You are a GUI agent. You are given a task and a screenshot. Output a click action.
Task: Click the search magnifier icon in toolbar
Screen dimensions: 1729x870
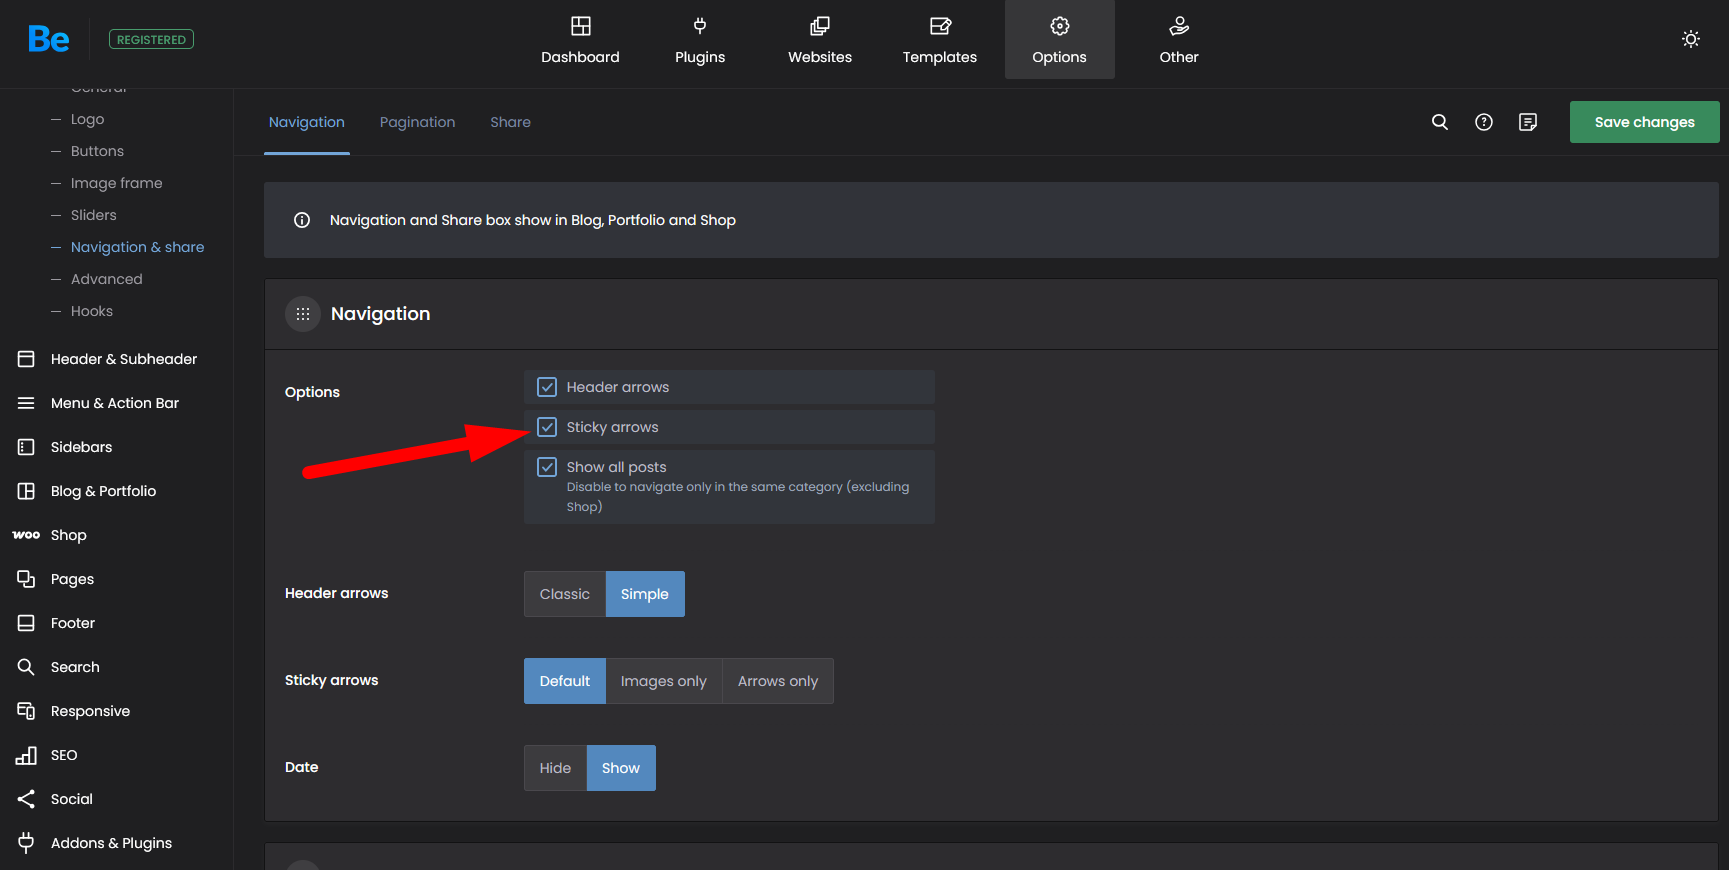click(1439, 122)
